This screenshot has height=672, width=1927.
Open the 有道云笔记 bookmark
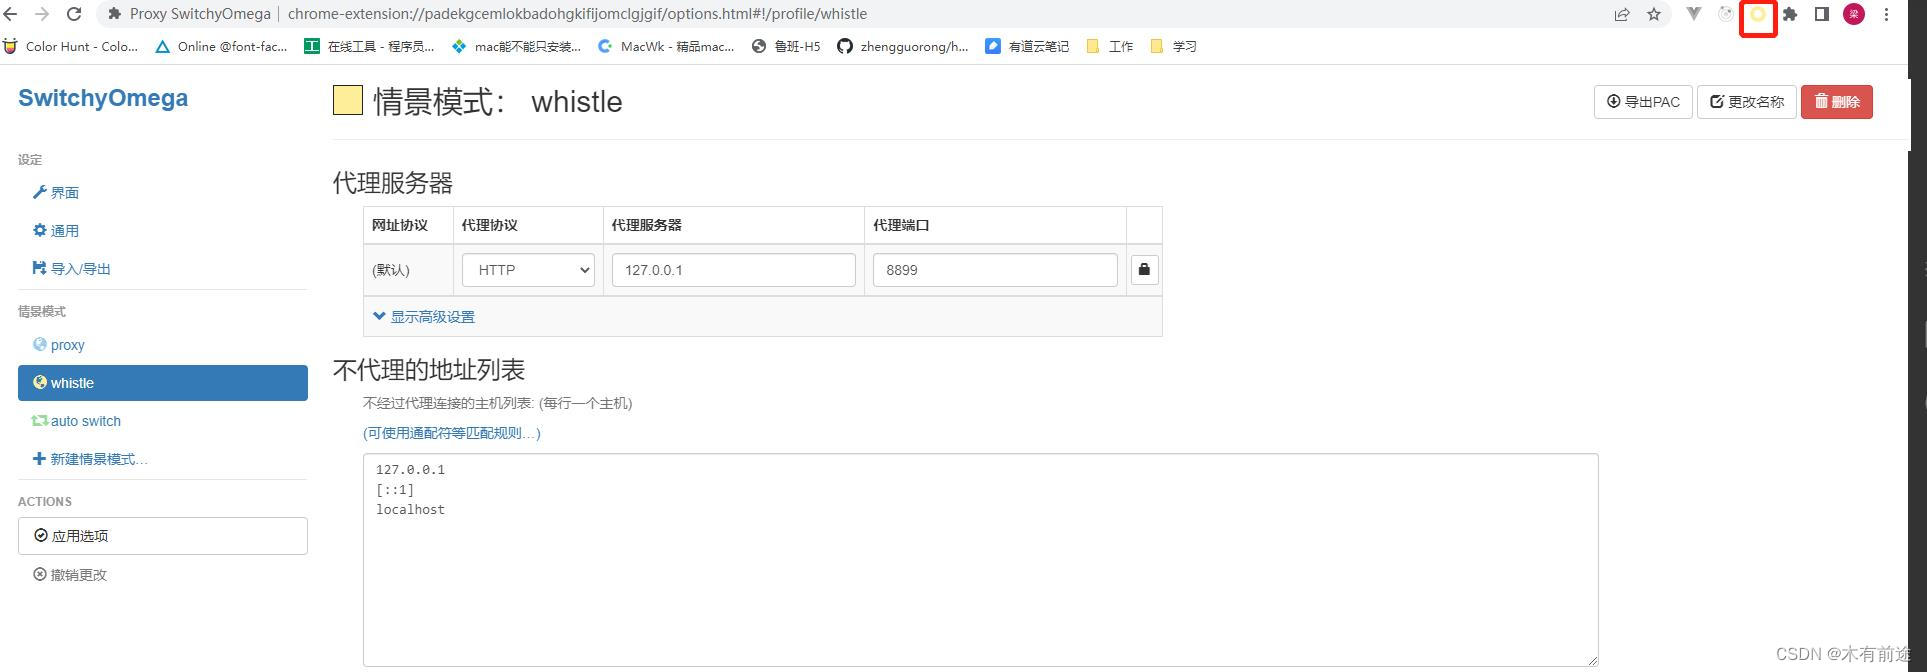click(1027, 46)
